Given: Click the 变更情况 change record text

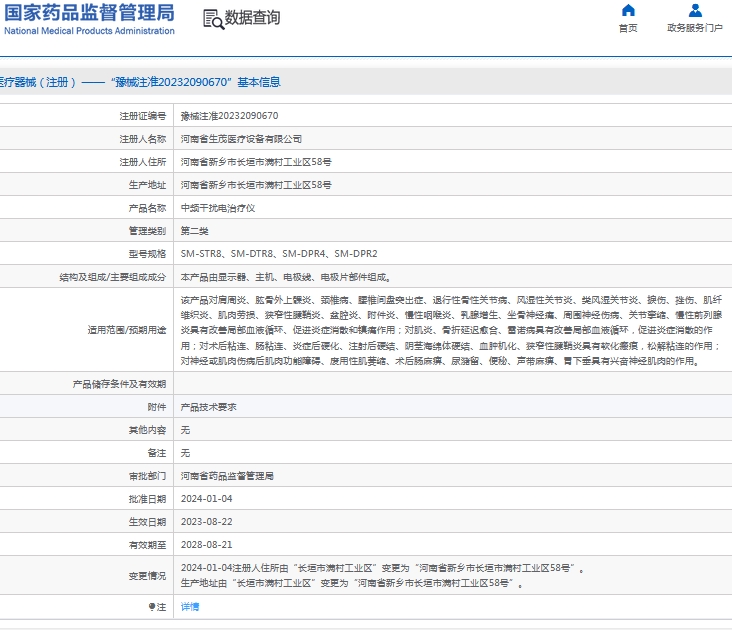Looking at the screenshot, I should pos(382,576).
